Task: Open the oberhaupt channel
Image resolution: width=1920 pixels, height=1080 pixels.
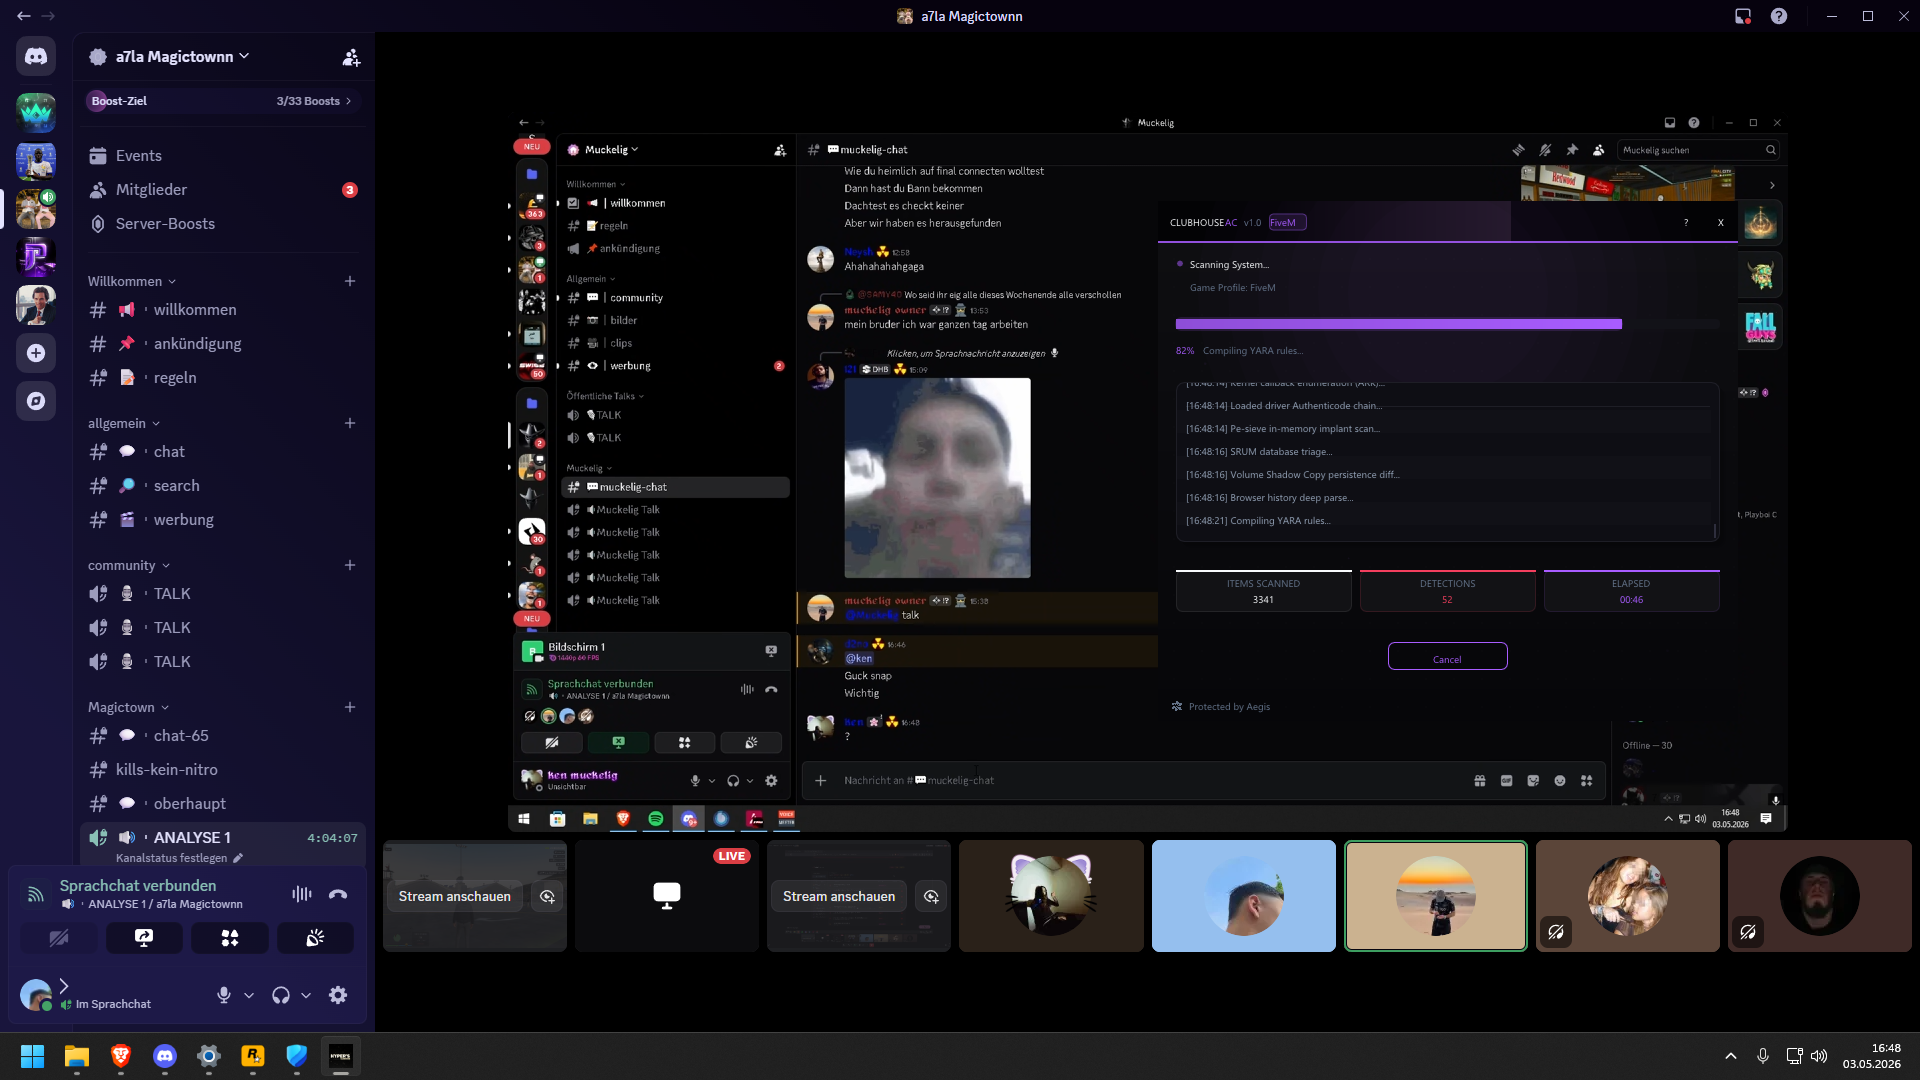Action: pos(222,804)
